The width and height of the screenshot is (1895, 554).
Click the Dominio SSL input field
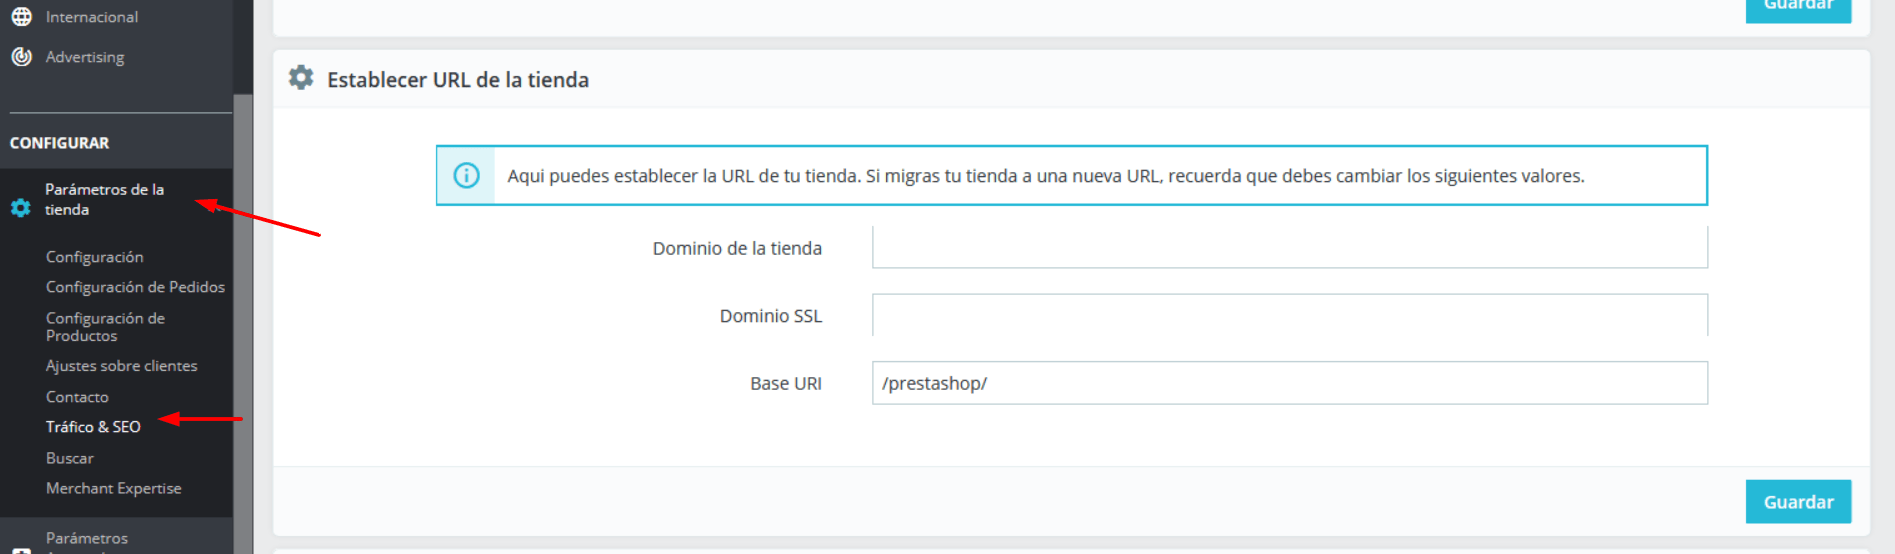(x=1289, y=315)
